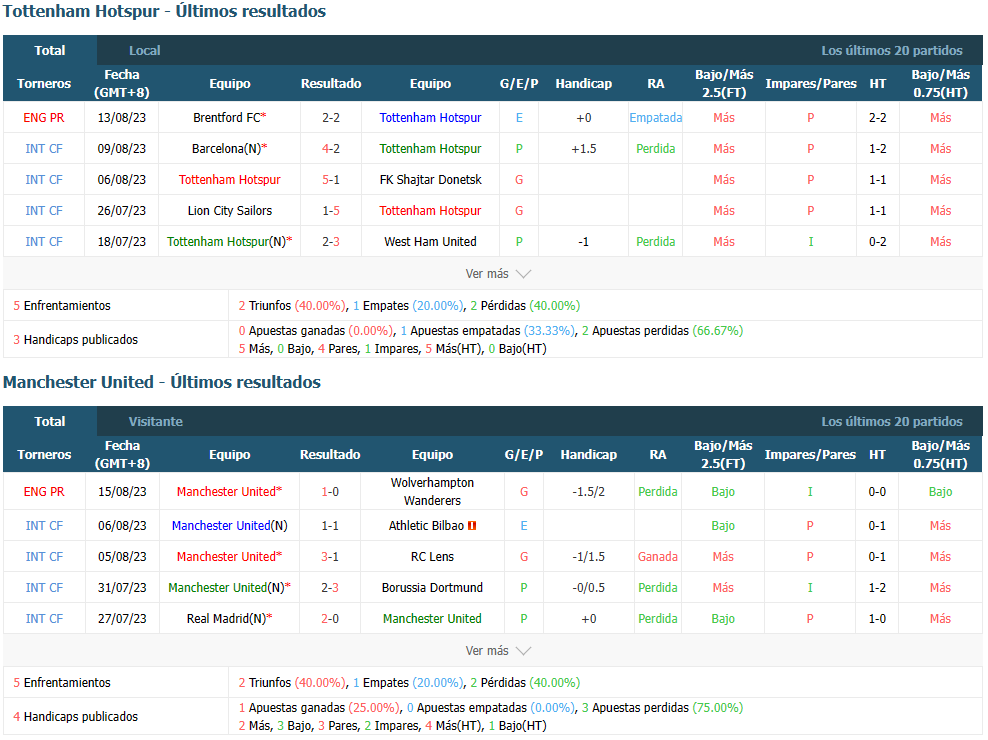Click the -1/1.5 handicap value
This screenshot has width=988, height=740.
(589, 557)
